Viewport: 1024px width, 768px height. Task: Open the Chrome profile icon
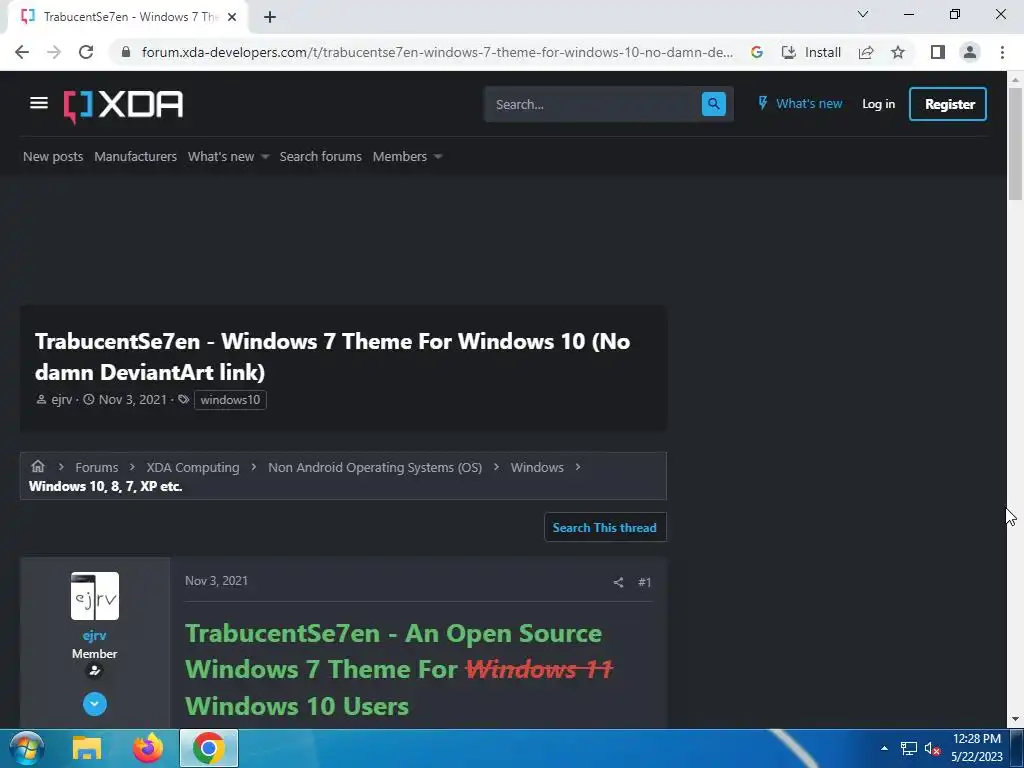pos(970,52)
